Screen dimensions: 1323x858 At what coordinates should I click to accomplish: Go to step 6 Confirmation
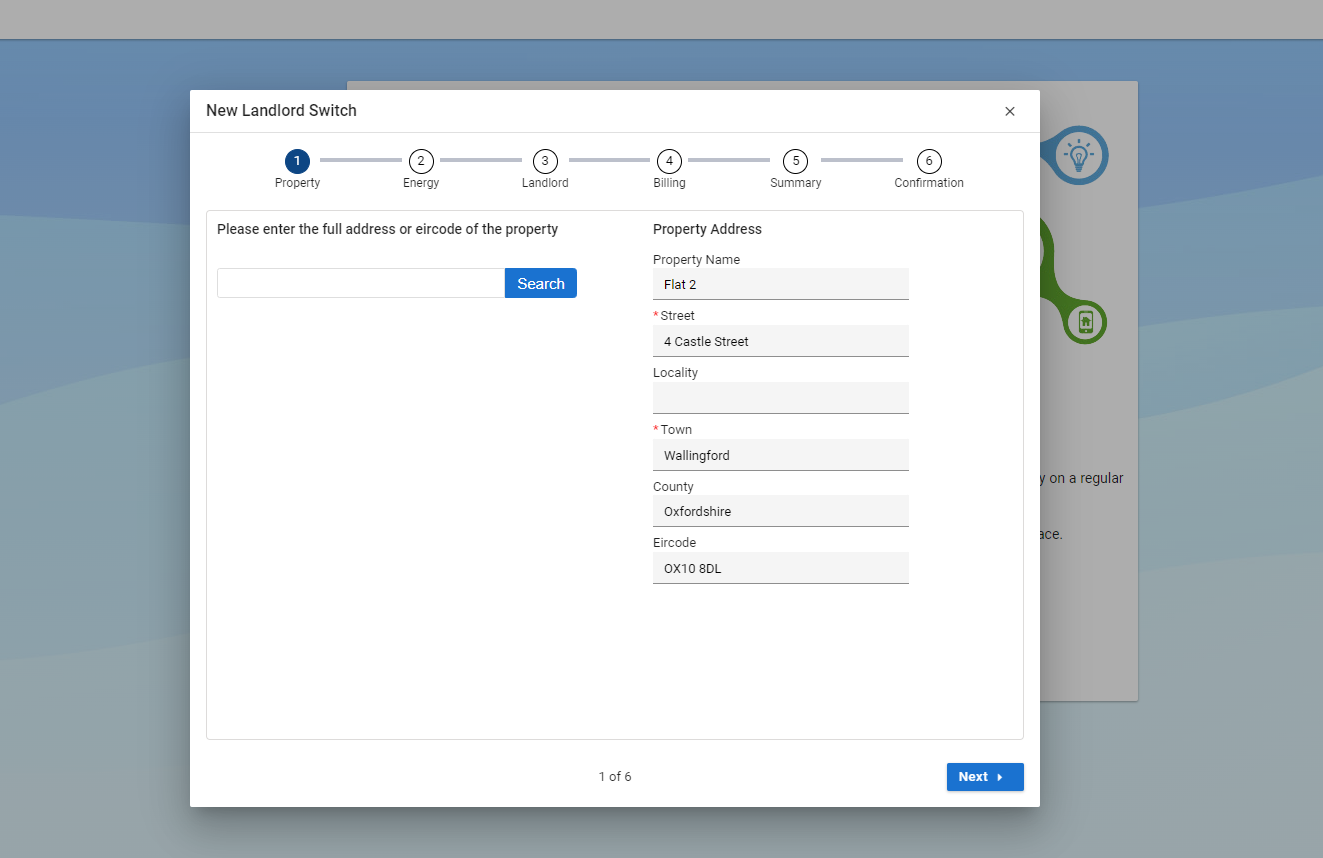(929, 161)
